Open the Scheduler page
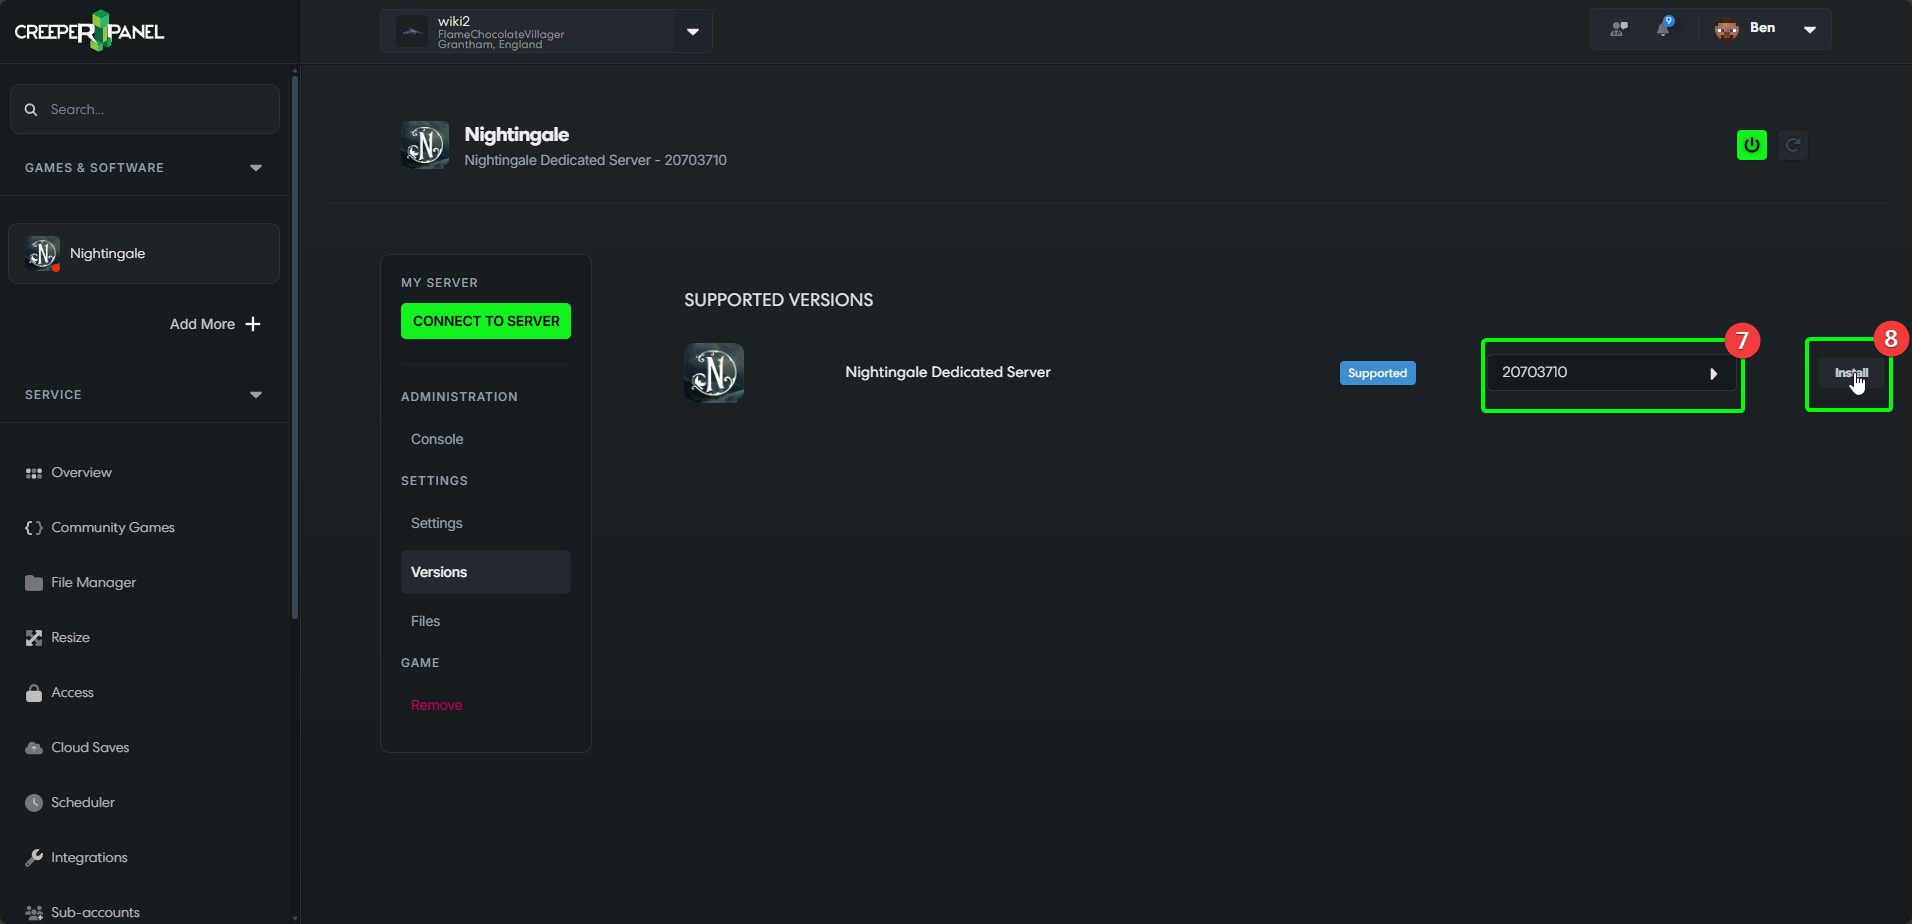The height and width of the screenshot is (924, 1912). pos(82,802)
